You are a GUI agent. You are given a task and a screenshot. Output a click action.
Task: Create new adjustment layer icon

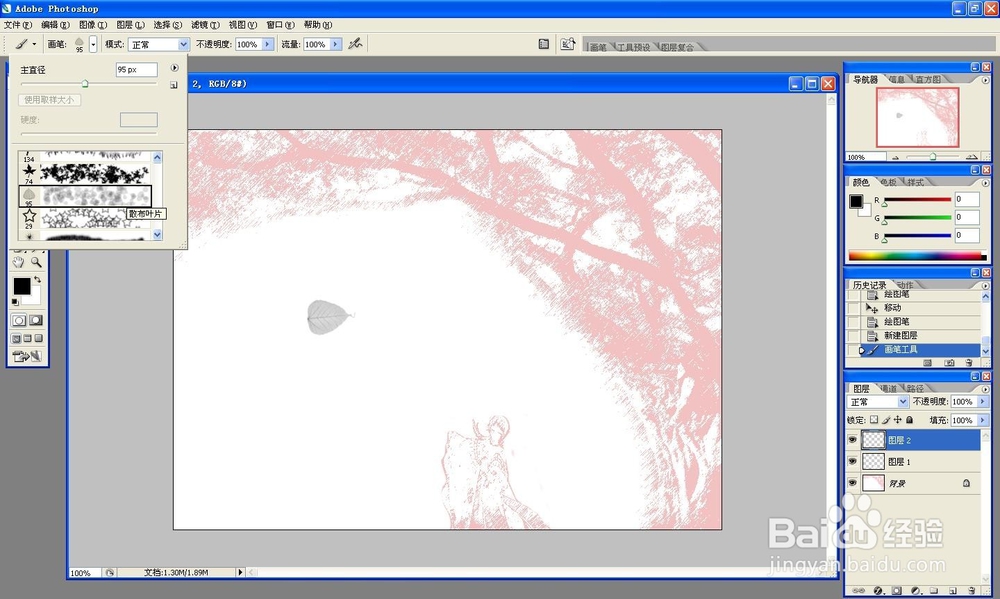point(916,591)
